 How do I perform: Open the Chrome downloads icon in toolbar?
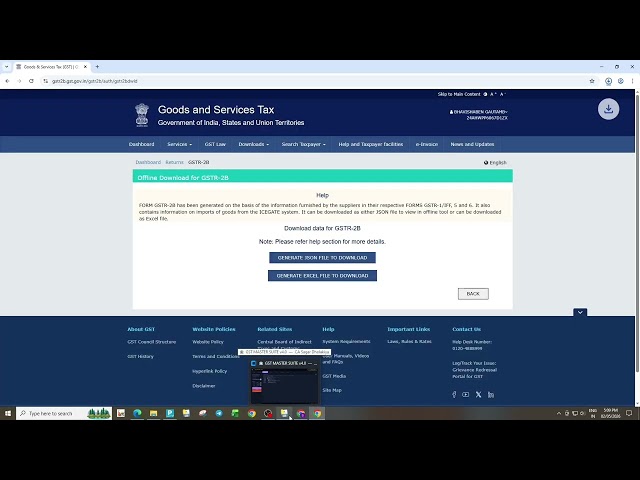pyautogui.click(x=608, y=81)
